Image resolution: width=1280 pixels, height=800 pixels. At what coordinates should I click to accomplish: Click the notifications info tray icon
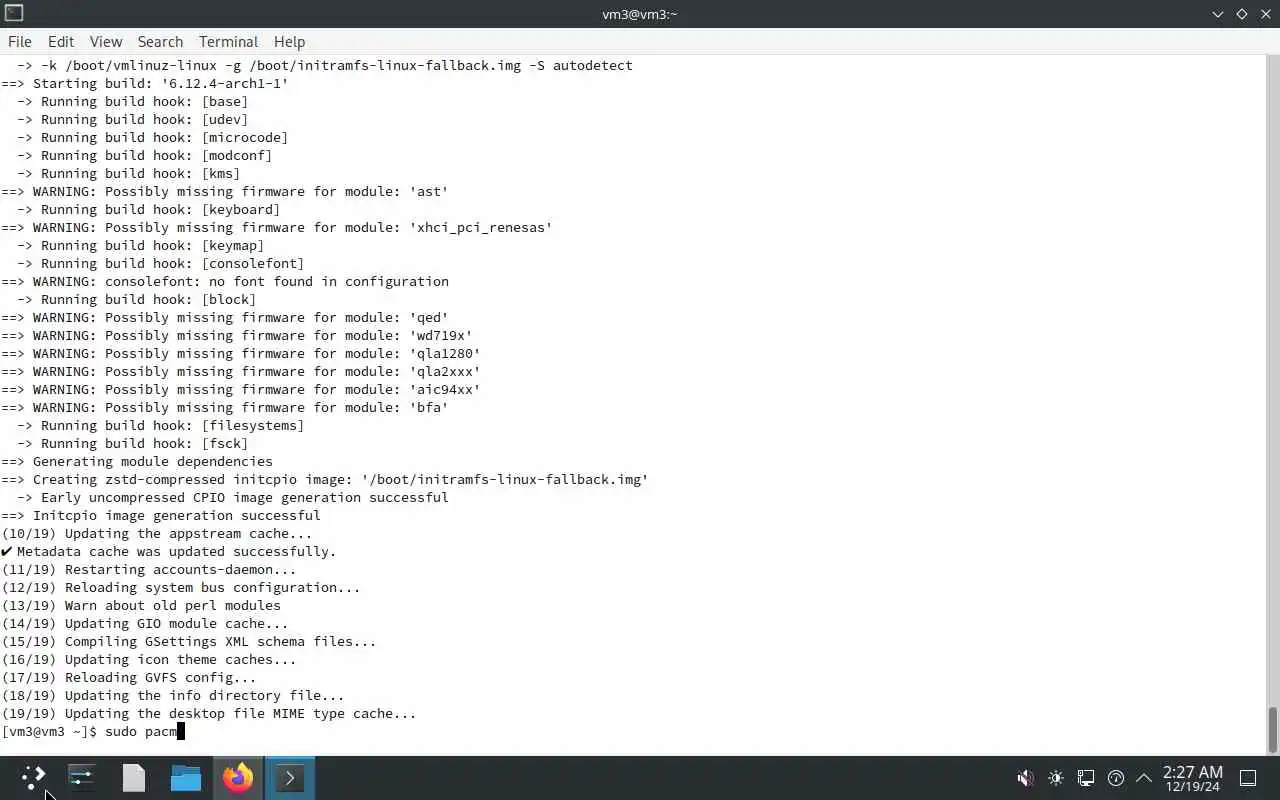click(1116, 777)
